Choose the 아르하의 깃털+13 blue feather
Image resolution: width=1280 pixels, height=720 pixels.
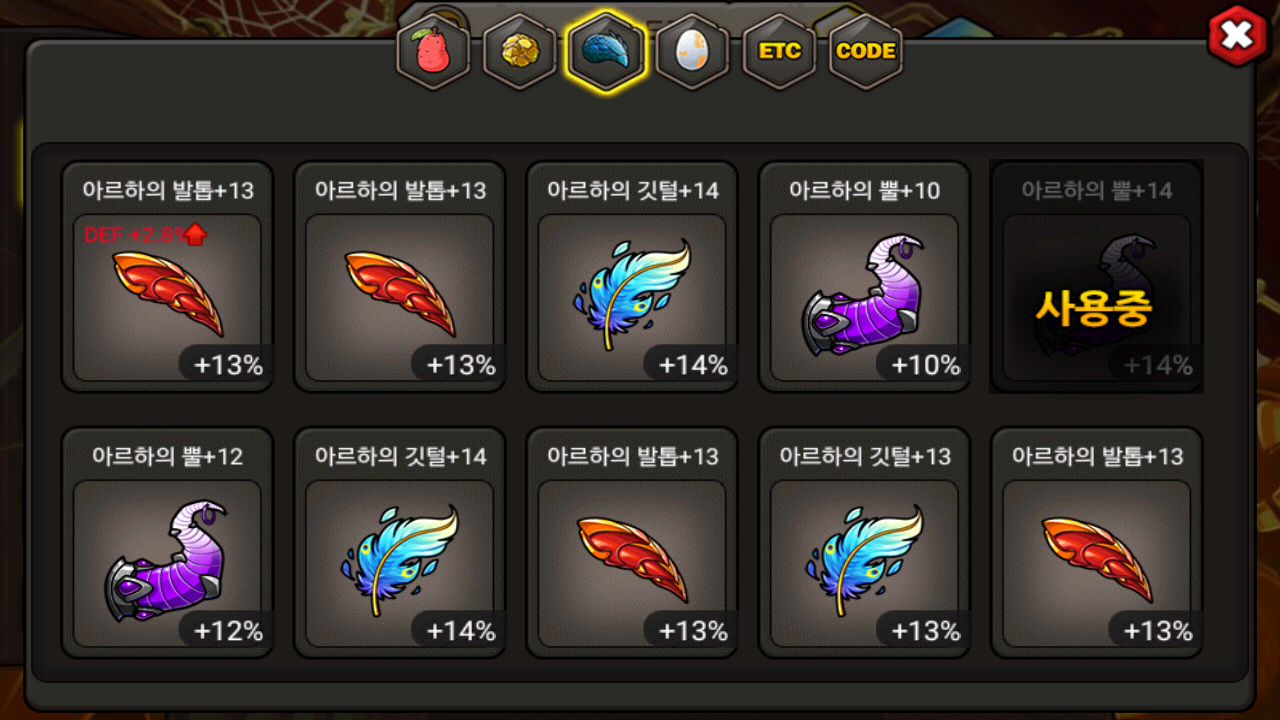(864, 543)
